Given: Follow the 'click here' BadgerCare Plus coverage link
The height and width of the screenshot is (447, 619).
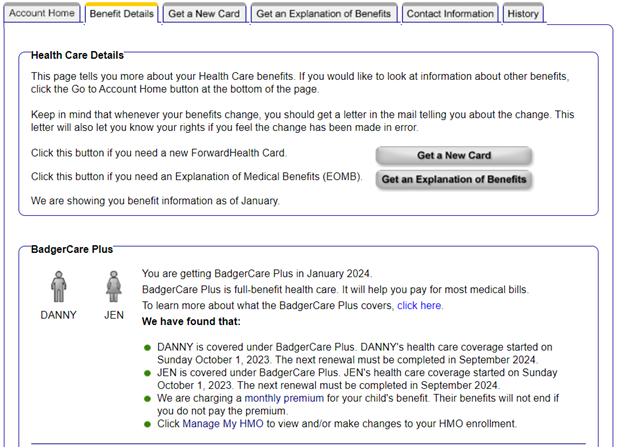Looking at the screenshot, I should (420, 306).
